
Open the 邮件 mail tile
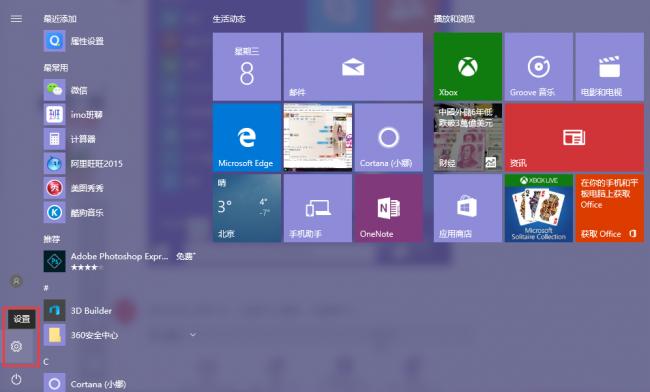click(353, 67)
